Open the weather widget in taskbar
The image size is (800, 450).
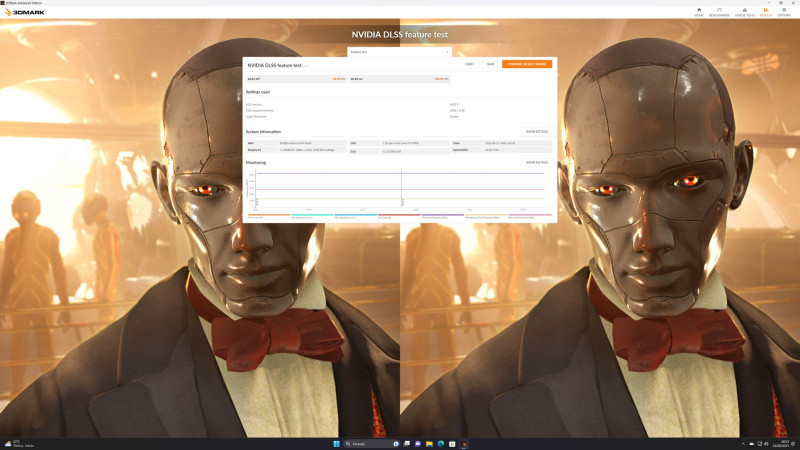(19, 444)
